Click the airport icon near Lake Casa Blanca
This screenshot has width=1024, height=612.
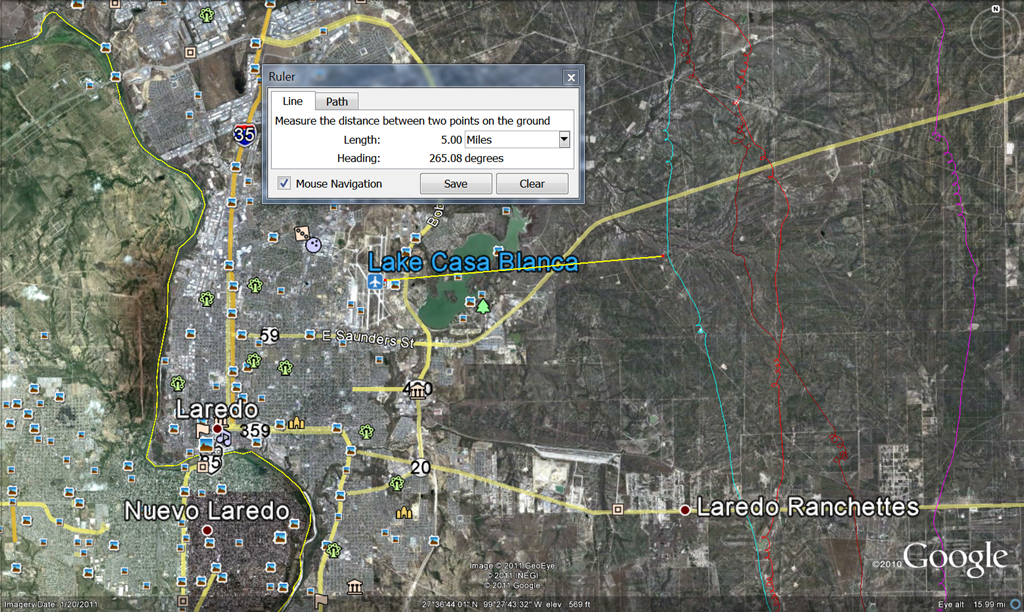[x=375, y=284]
